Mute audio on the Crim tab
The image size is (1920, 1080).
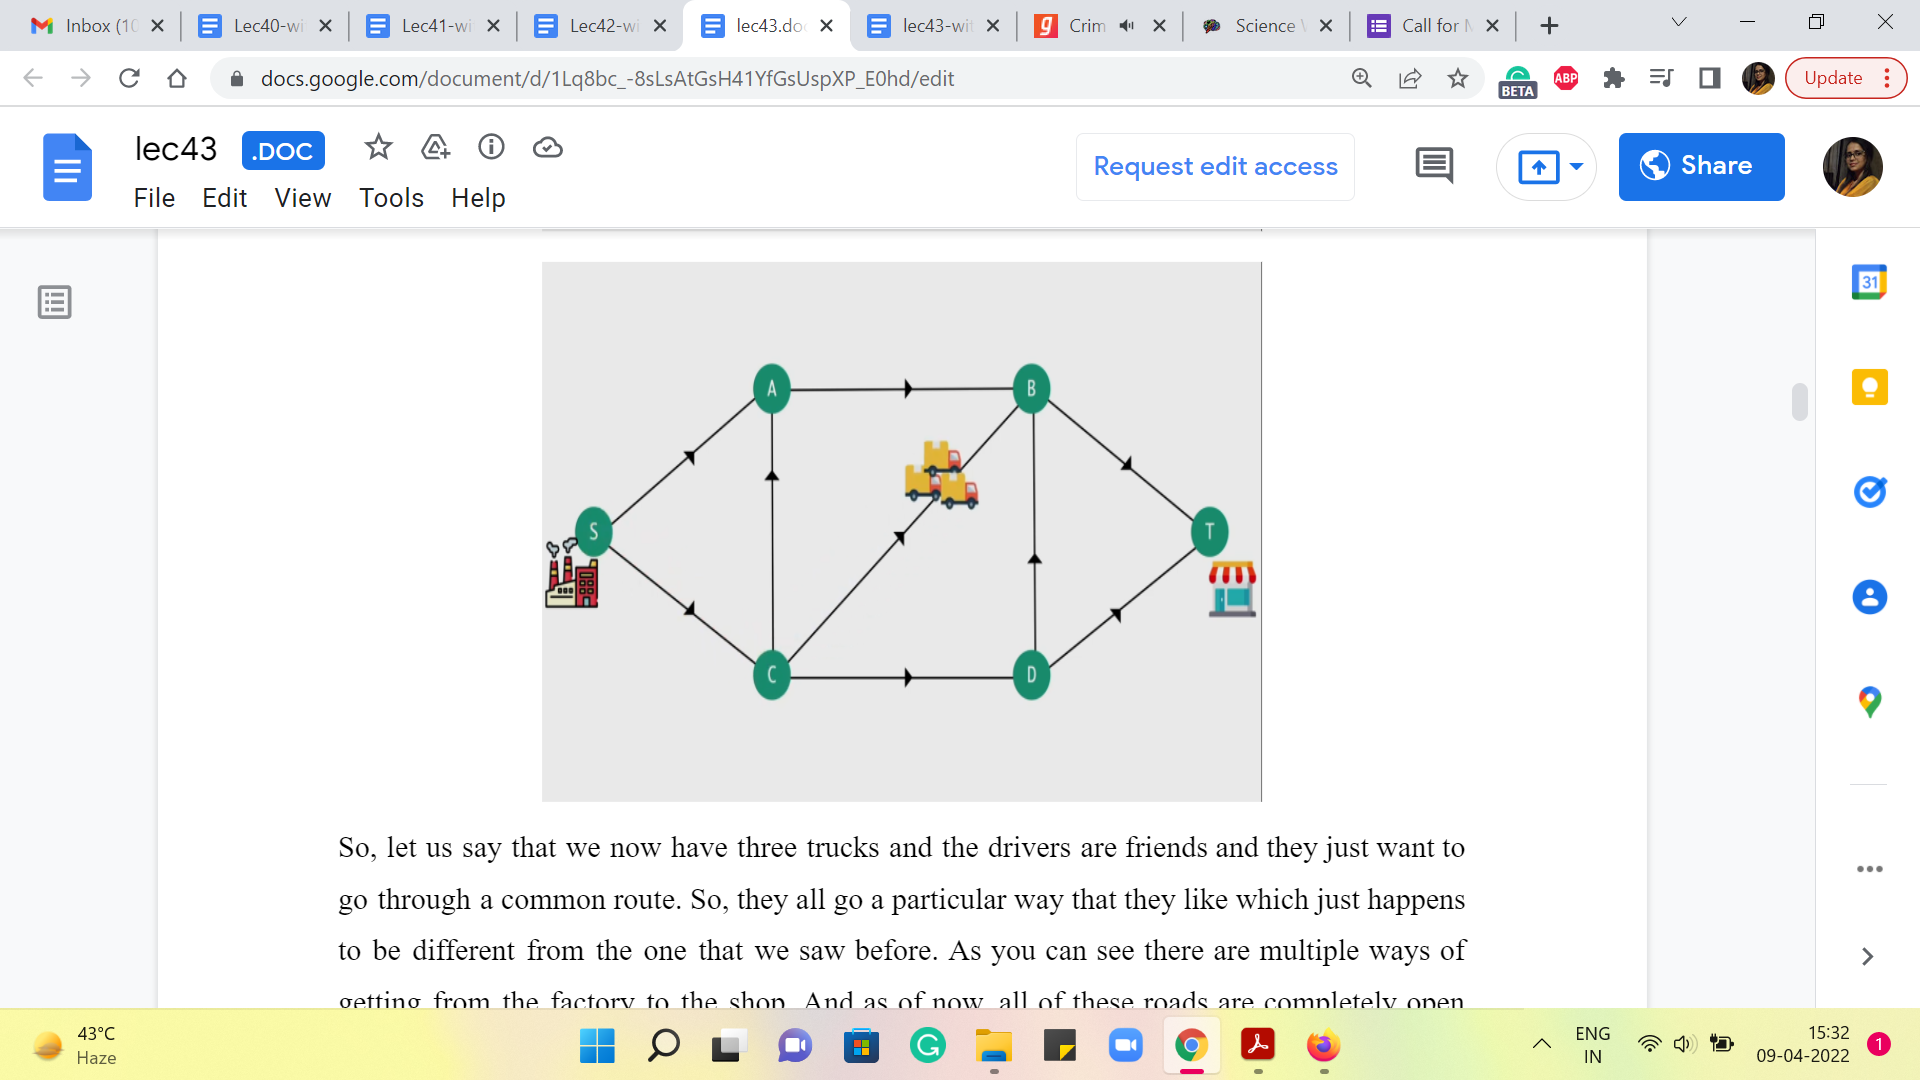pos(1127,26)
